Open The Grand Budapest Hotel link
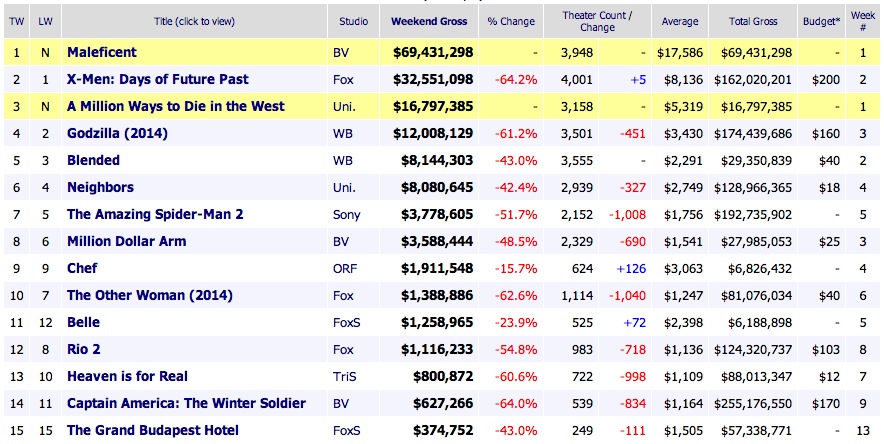The image size is (884, 444). [153, 430]
